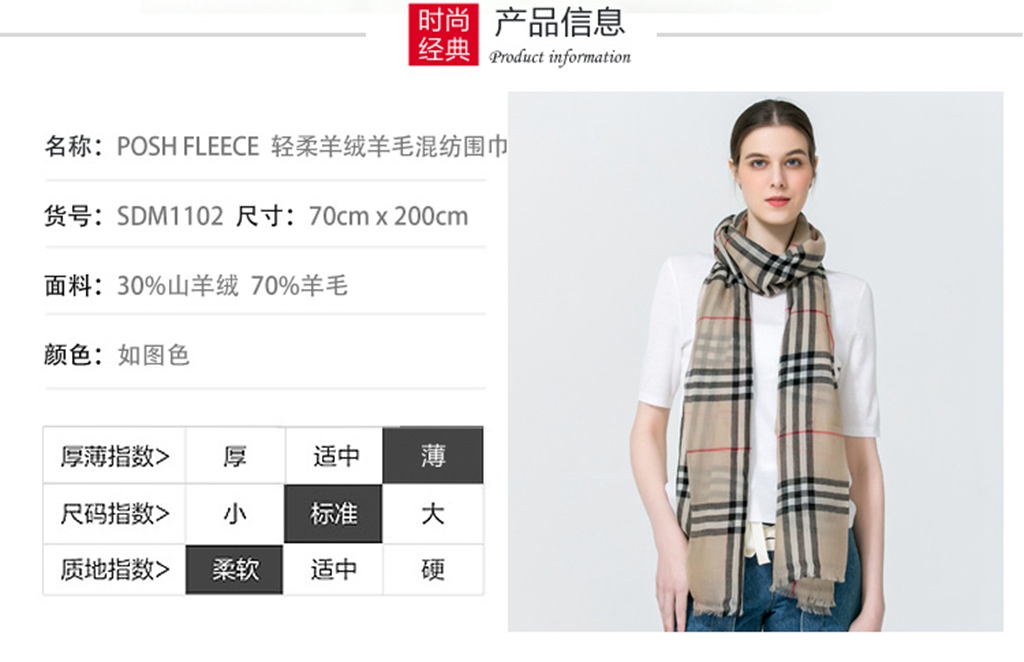This screenshot has width=1024, height=662.
Task: Choose 适中 in the 质地指数 row
Action: [333, 570]
